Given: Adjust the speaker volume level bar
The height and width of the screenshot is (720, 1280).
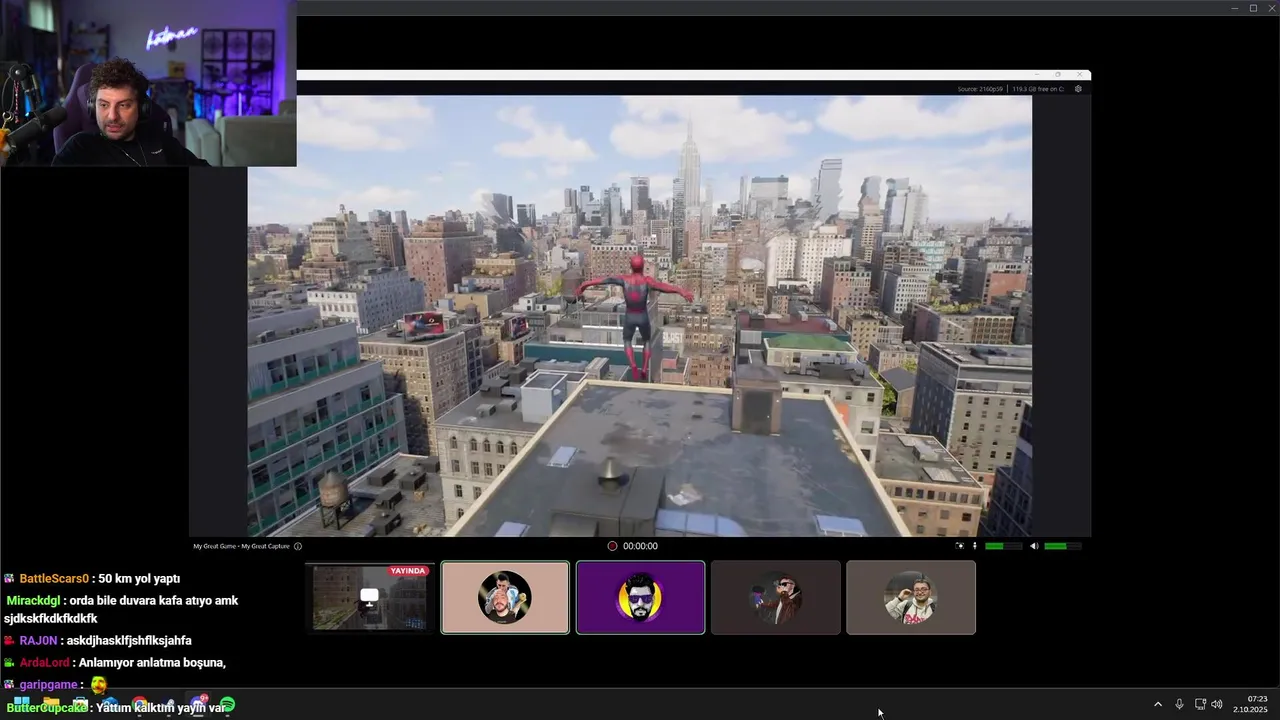Looking at the screenshot, I should pyautogui.click(x=1061, y=546).
